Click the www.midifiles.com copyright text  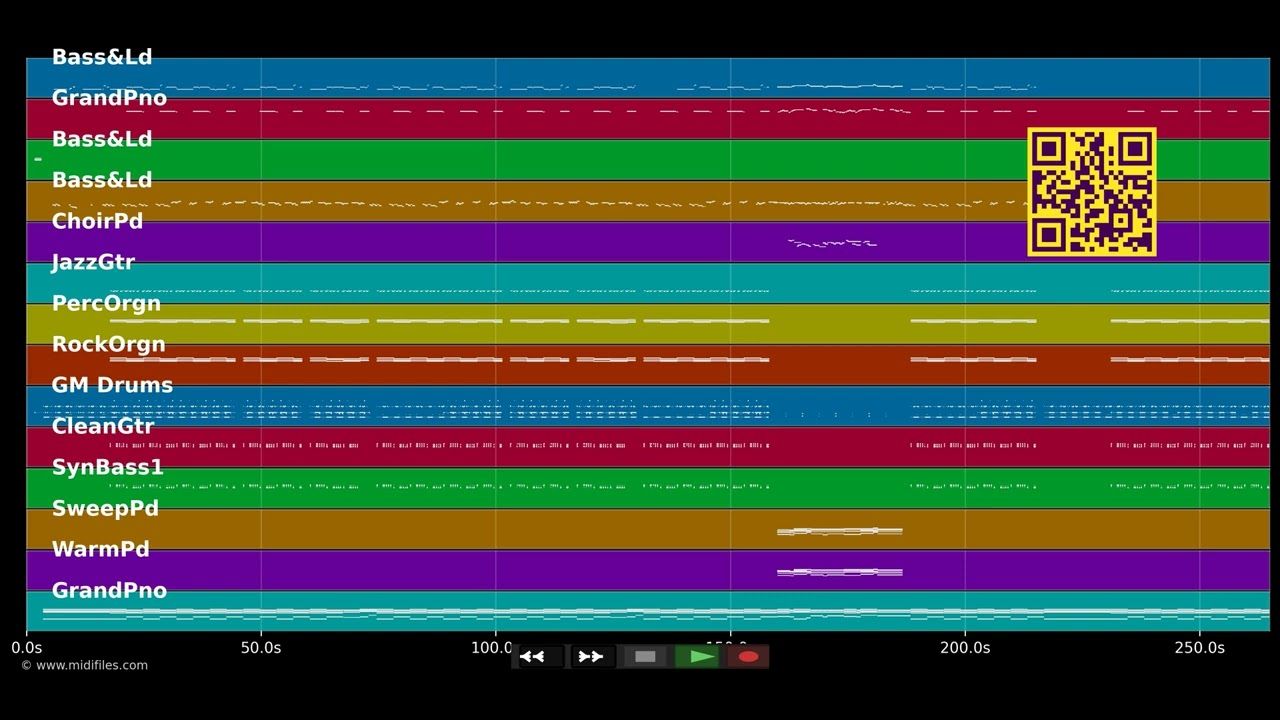pos(84,665)
